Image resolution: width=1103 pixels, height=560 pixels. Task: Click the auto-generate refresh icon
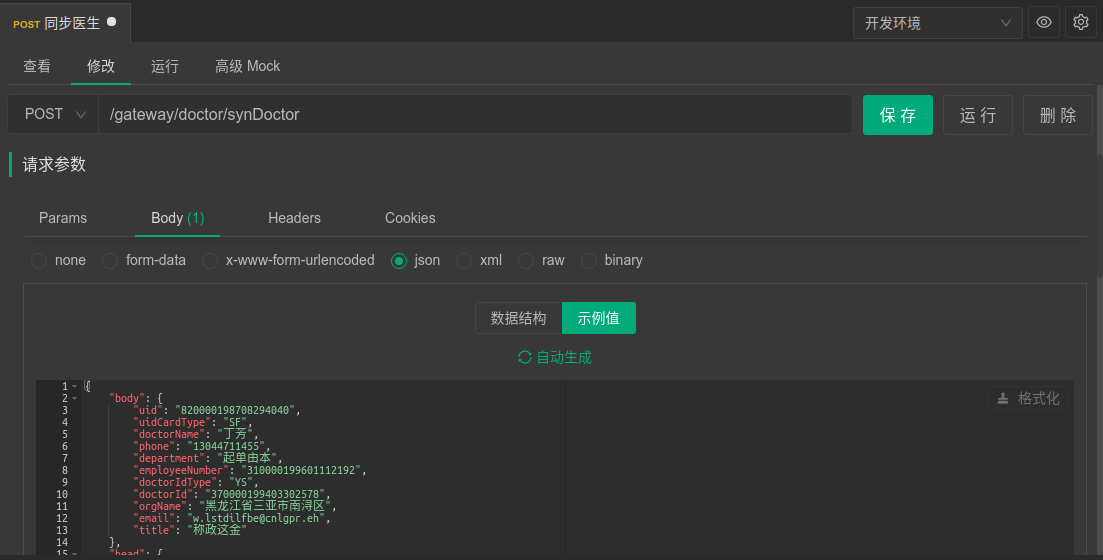[x=525, y=357]
